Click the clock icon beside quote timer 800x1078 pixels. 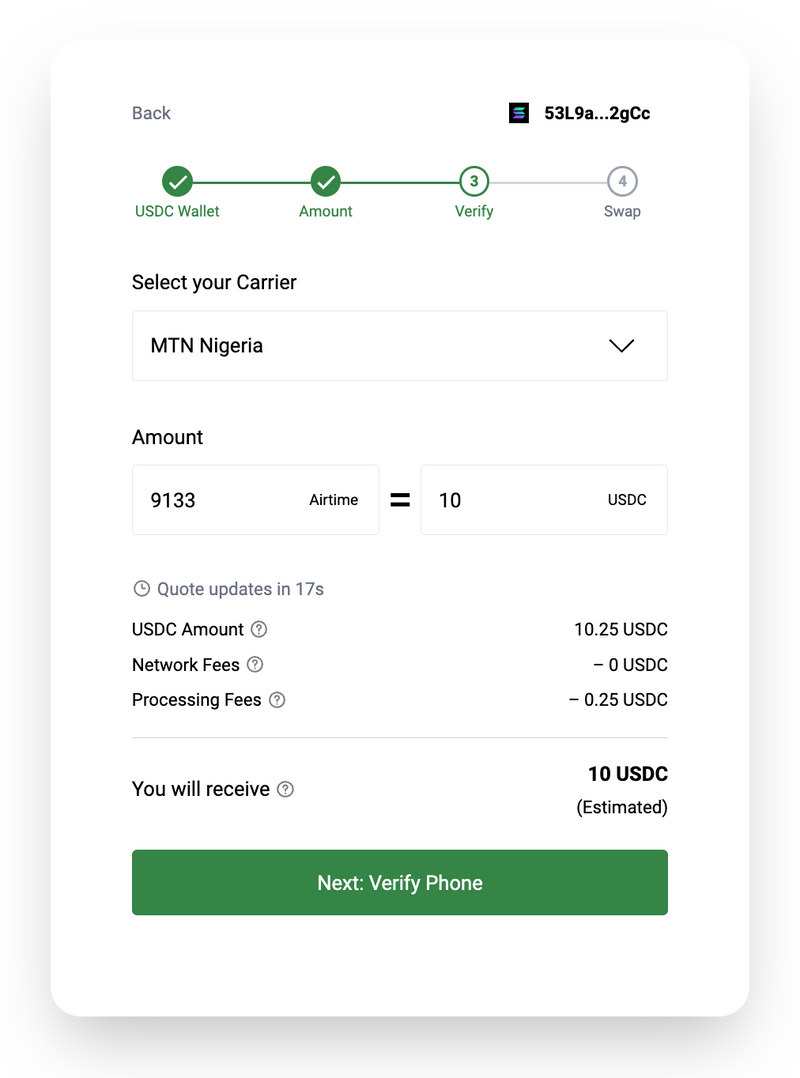click(x=141, y=589)
